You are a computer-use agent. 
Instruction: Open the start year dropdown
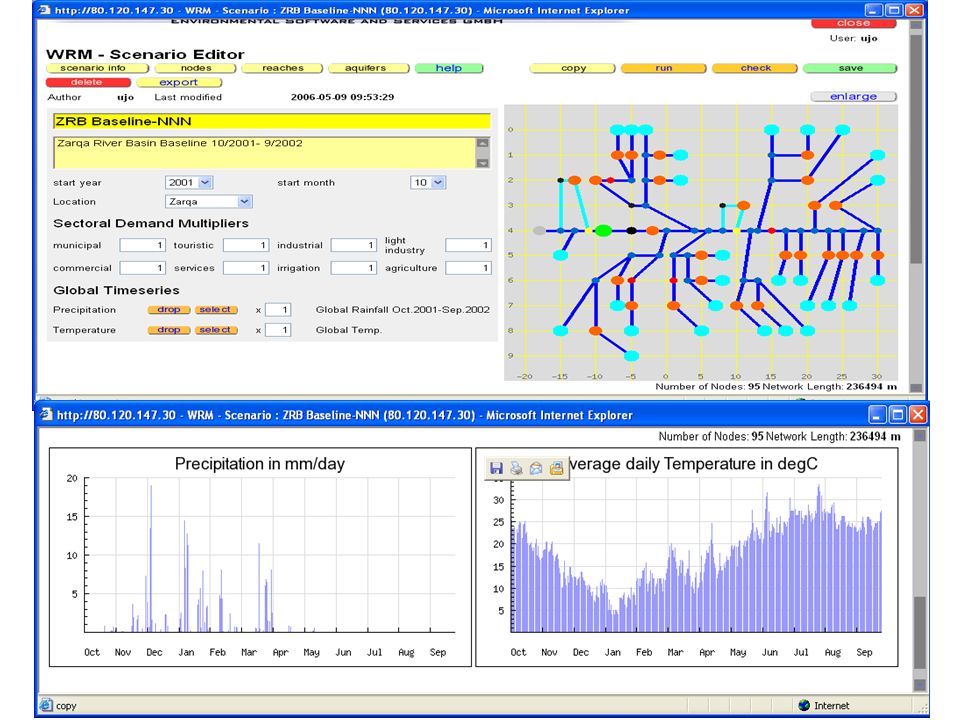click(206, 182)
